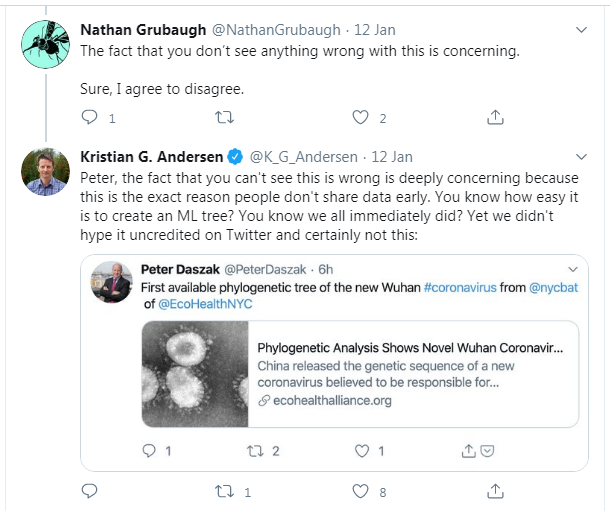Expand options menu on Peter Daszak's tweet
The image size is (610, 511).
pyautogui.click(x=570, y=270)
